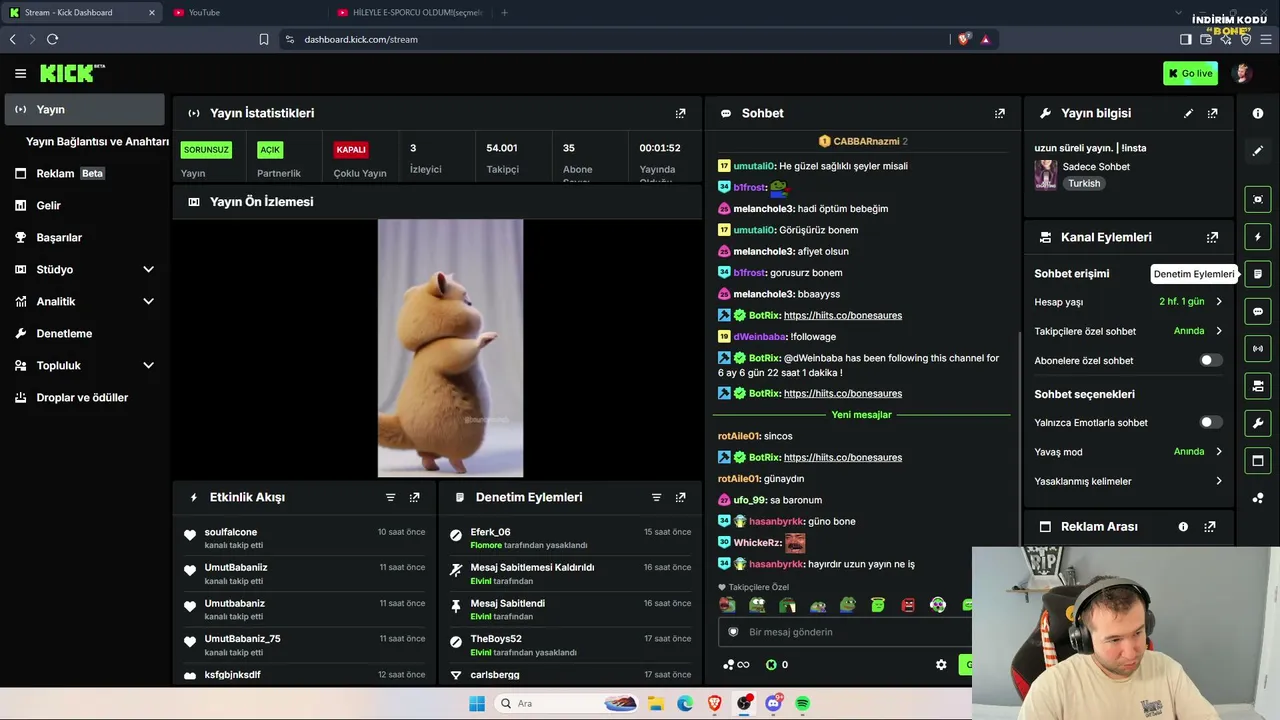Open Windows Start menu on the taskbar
1280x720 pixels.
(x=476, y=703)
